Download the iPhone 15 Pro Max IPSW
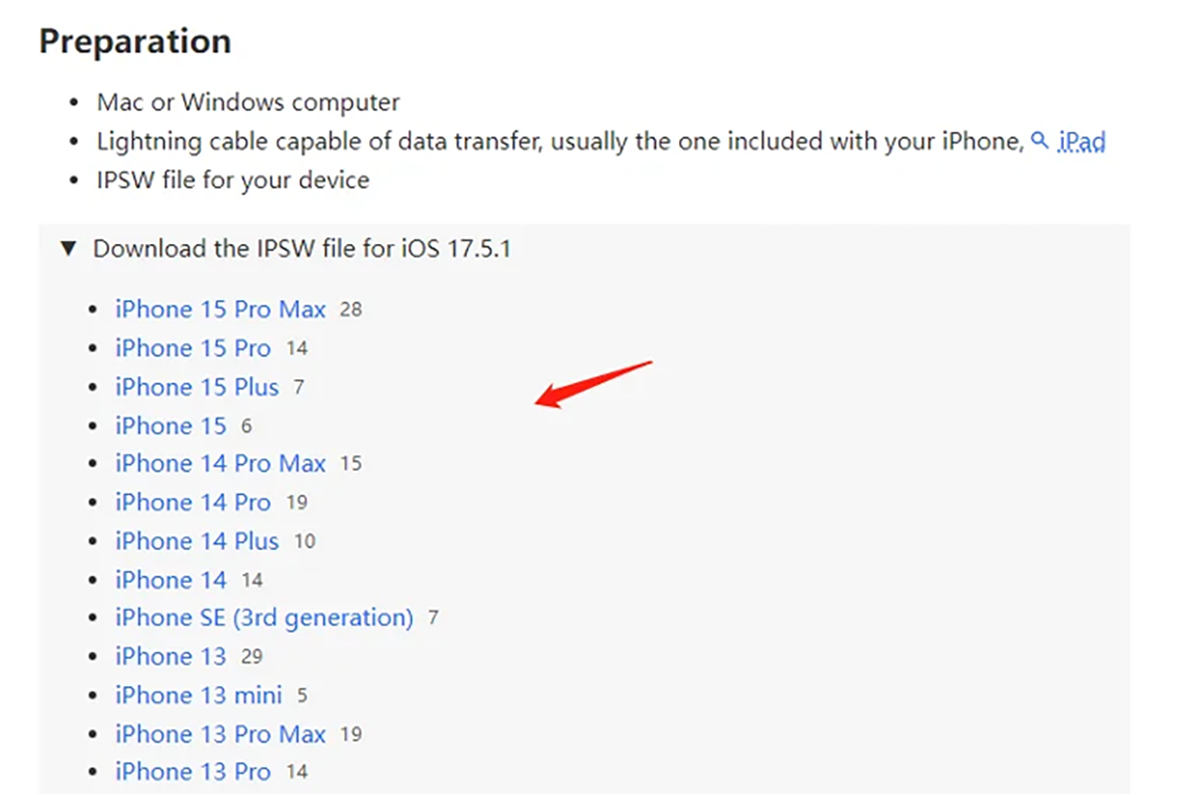The width and height of the screenshot is (1200, 795). point(220,309)
